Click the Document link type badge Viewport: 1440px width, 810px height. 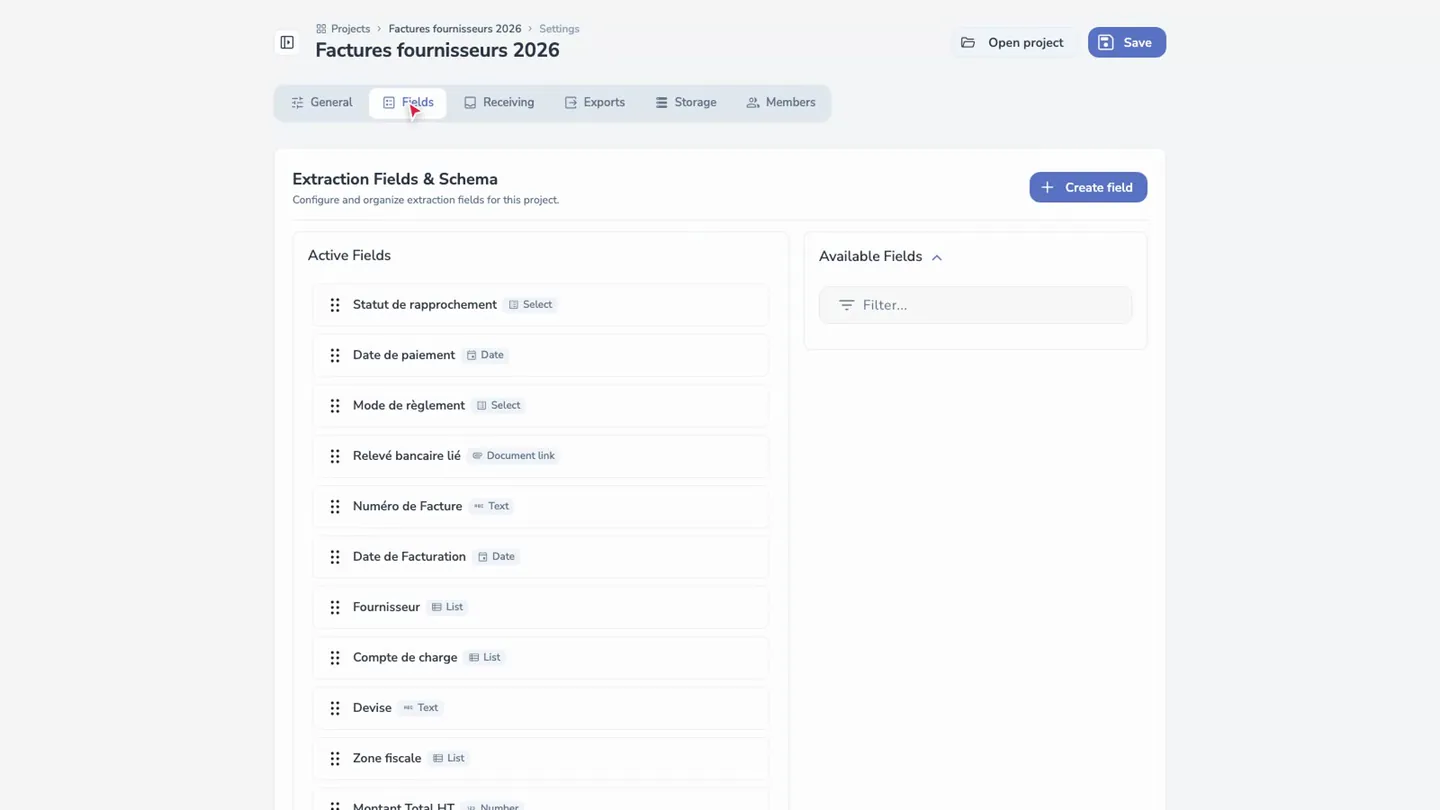click(x=513, y=455)
